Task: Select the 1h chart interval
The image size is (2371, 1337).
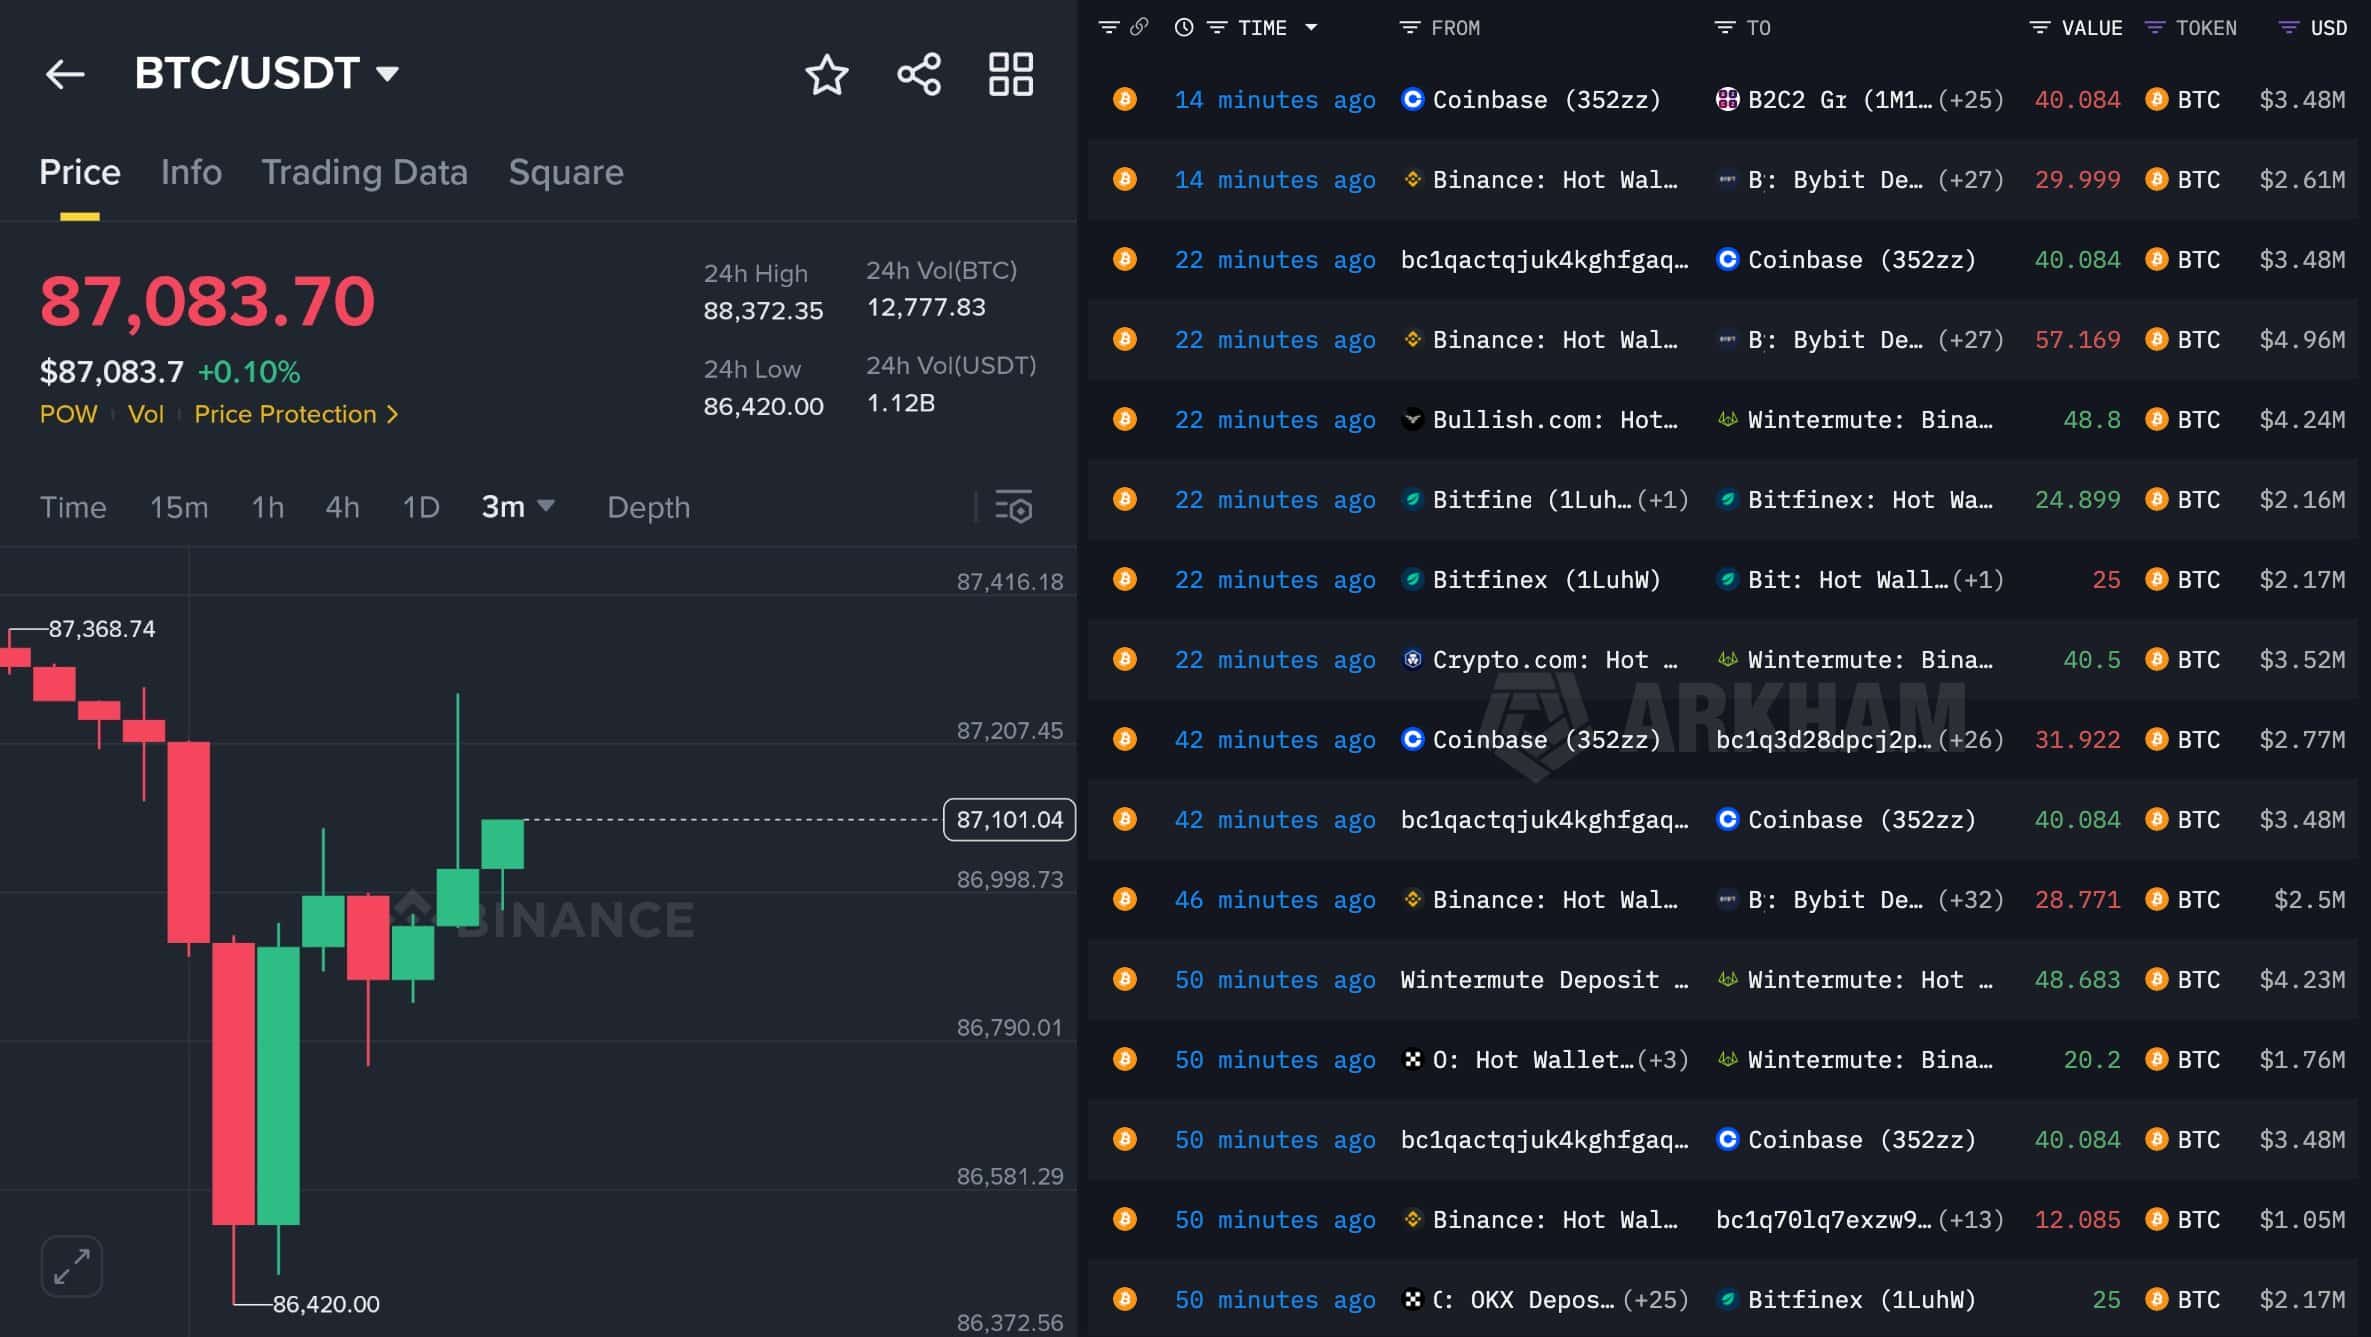Action: pos(267,507)
